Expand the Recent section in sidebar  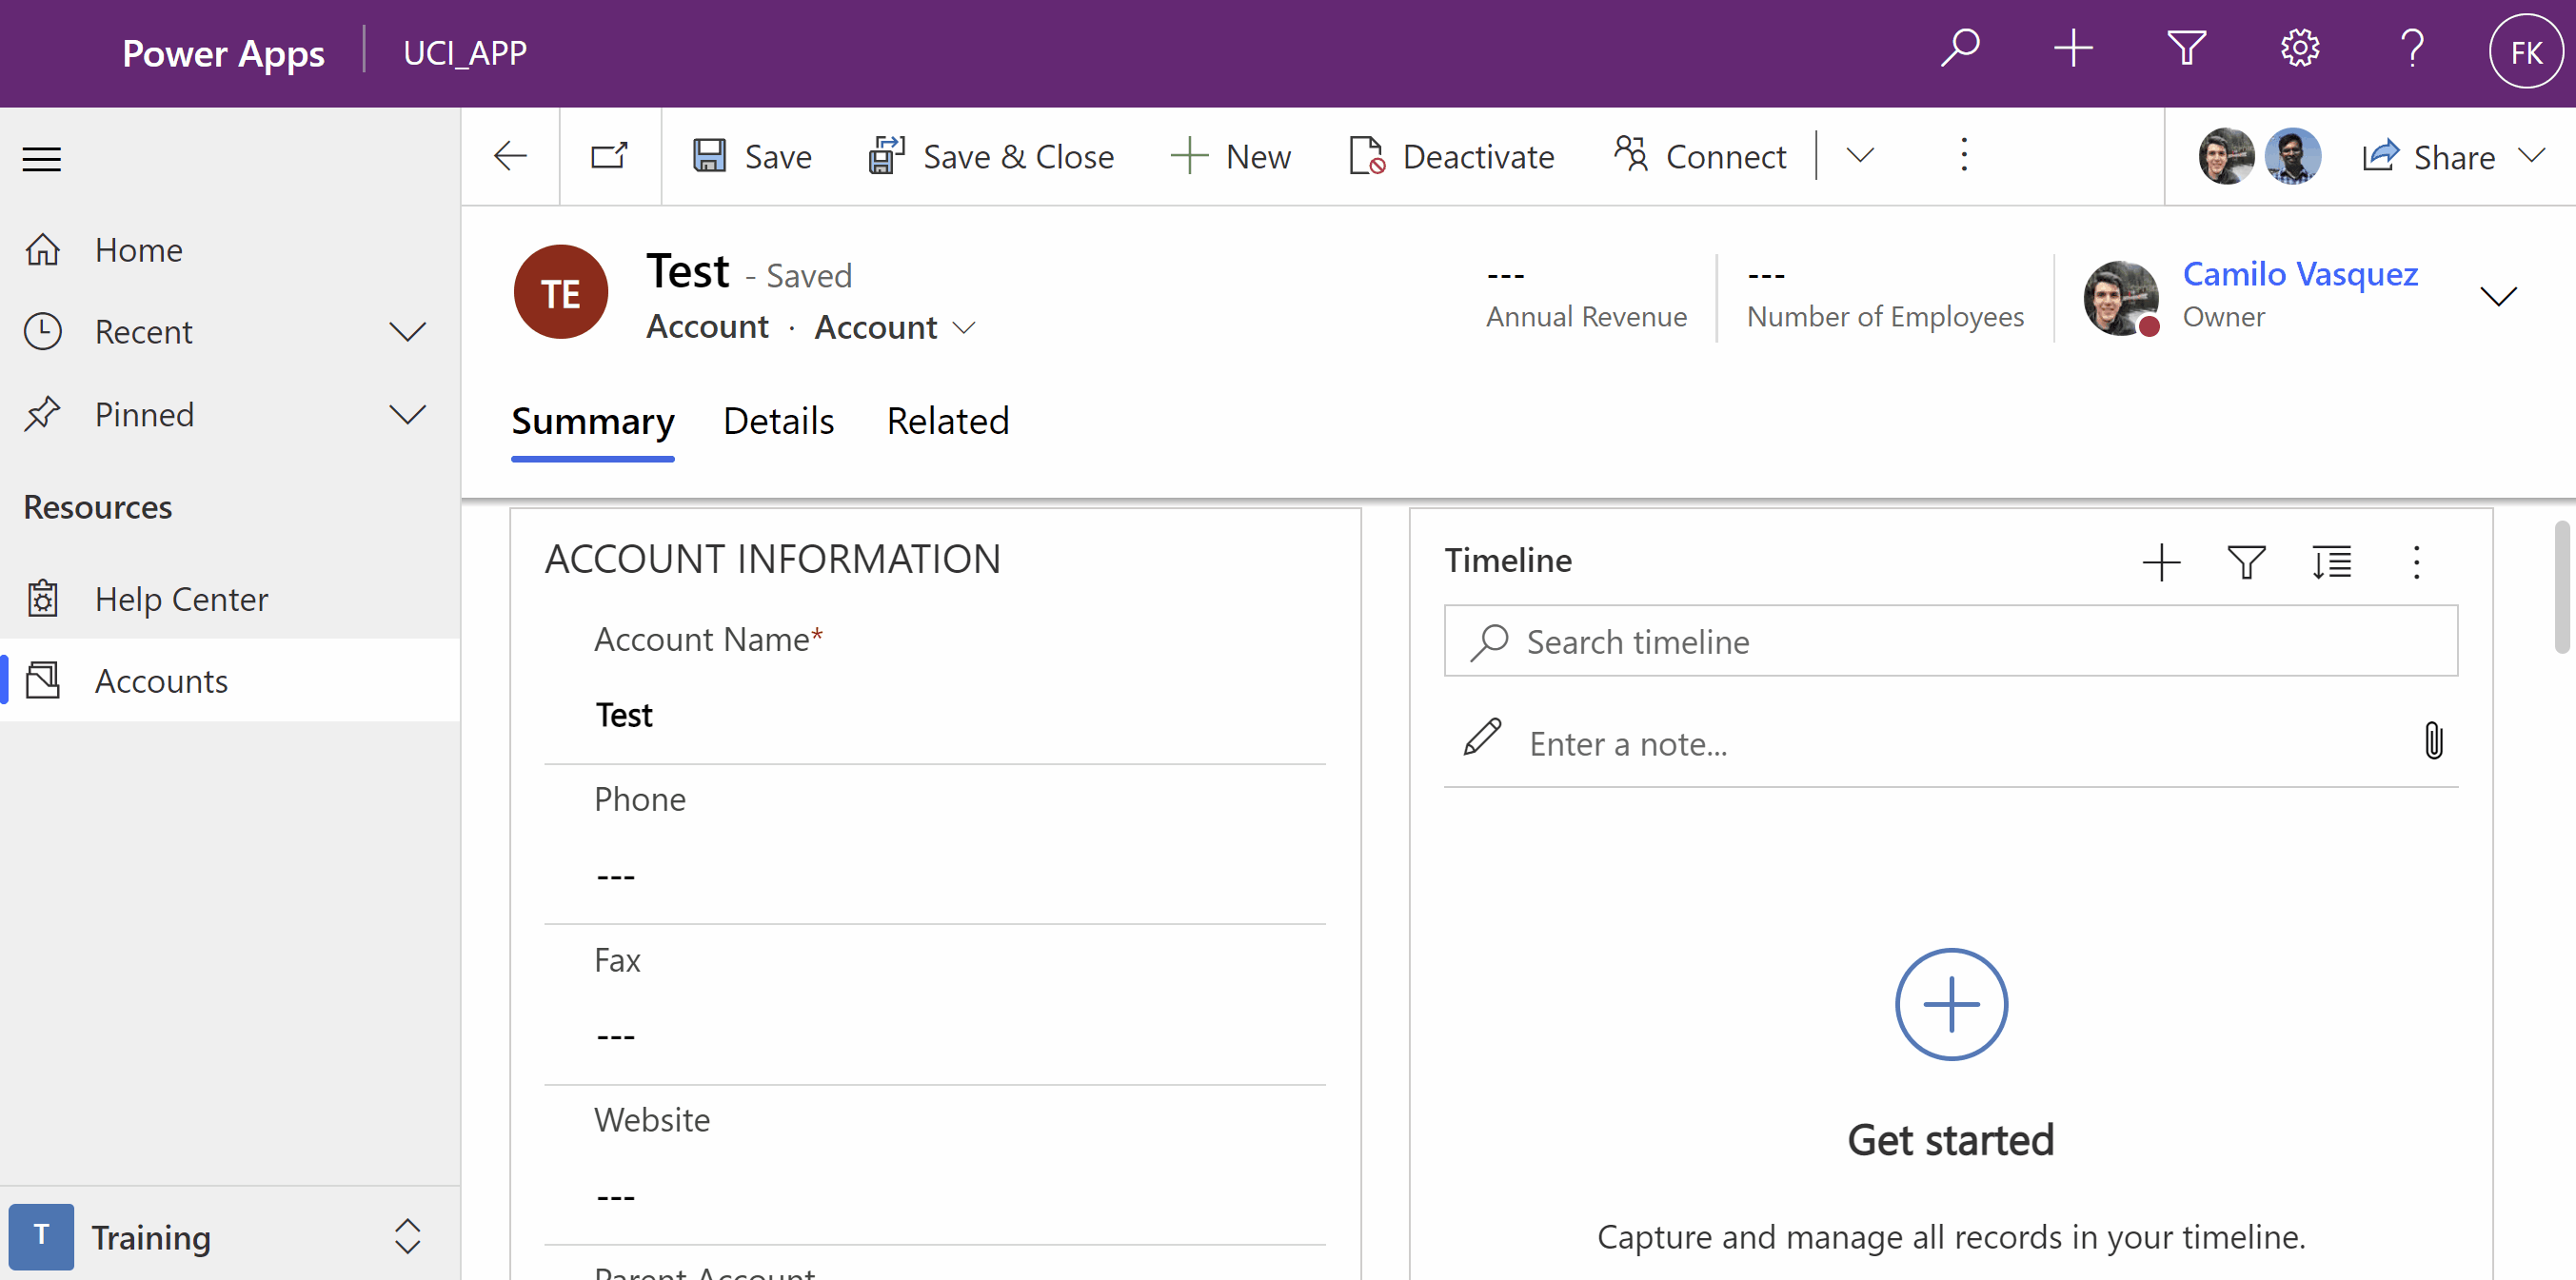[408, 331]
